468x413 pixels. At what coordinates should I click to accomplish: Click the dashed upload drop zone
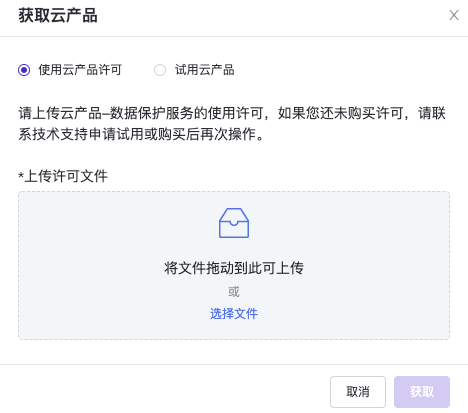tap(234, 265)
